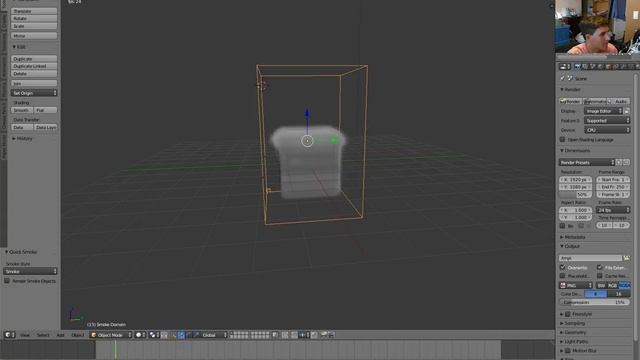Enable the Motion Blur panel checkbox
Viewport: 640px width, 360px height.
568,351
